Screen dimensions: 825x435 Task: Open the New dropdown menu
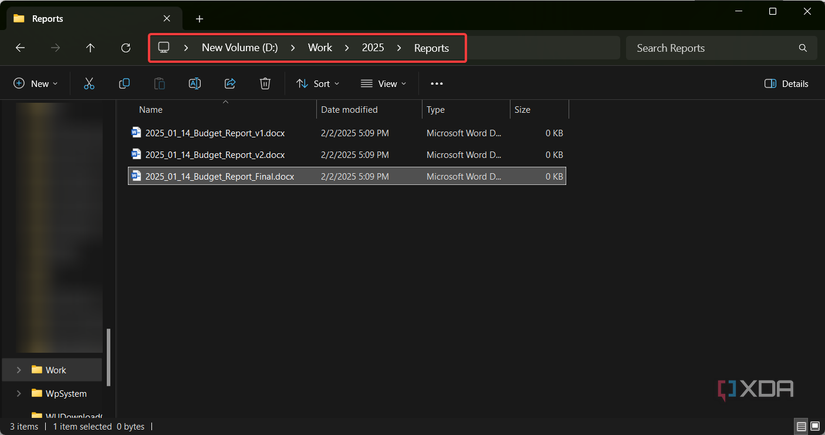(x=36, y=84)
